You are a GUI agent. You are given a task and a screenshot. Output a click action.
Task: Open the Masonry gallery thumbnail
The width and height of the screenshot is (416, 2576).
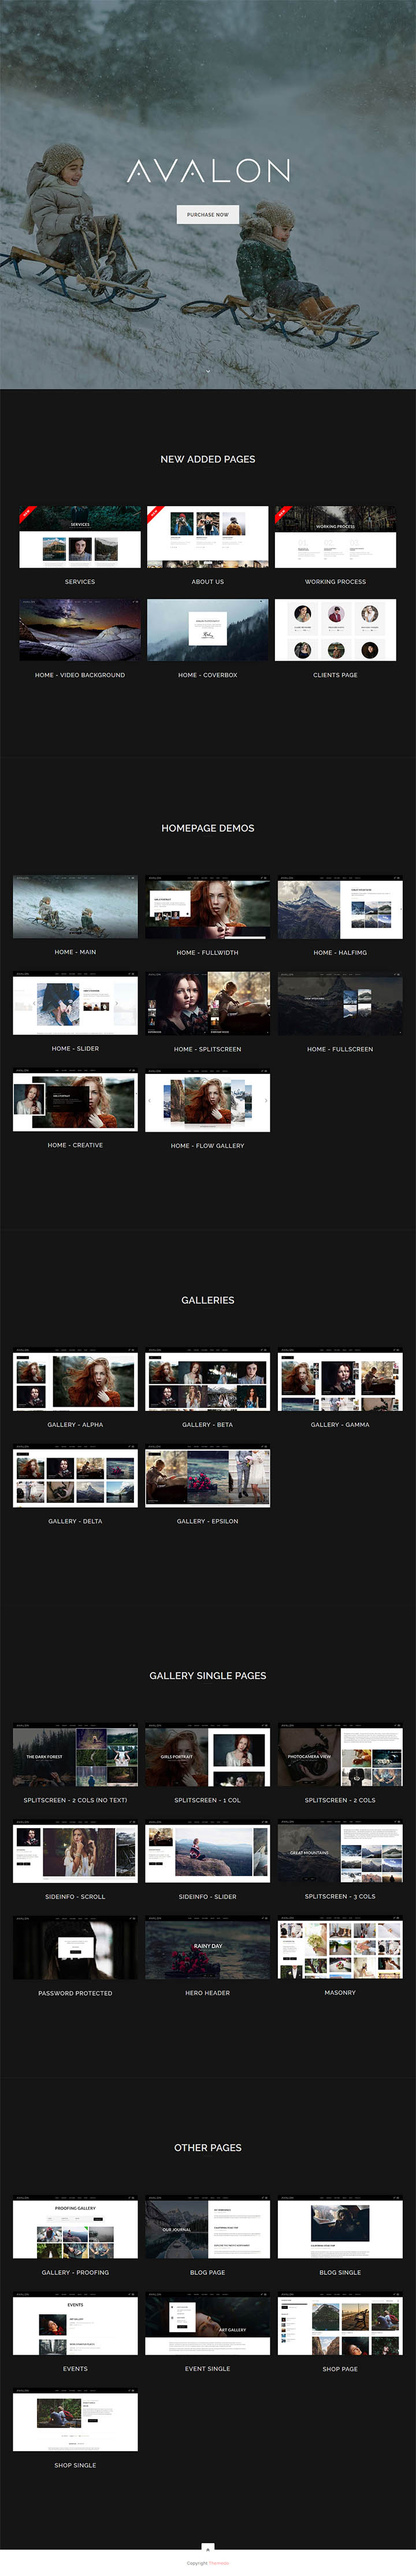coord(340,1947)
